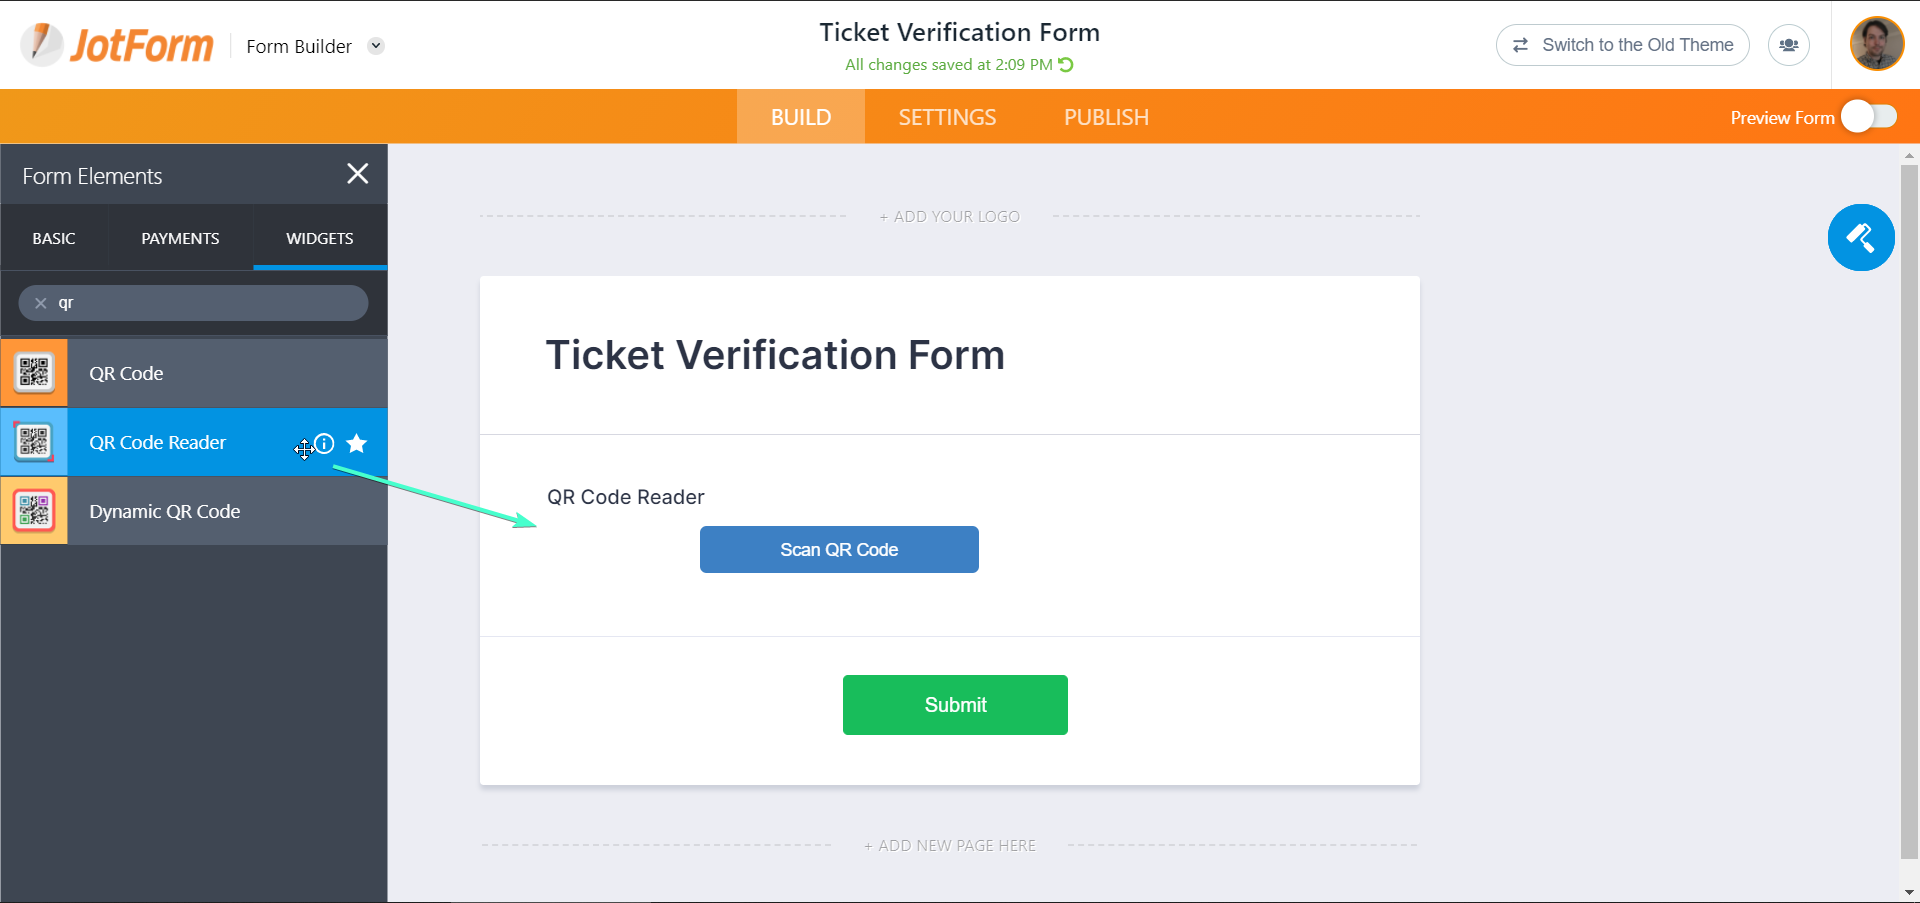Click the collaborators icon in the header

[x=1788, y=45]
